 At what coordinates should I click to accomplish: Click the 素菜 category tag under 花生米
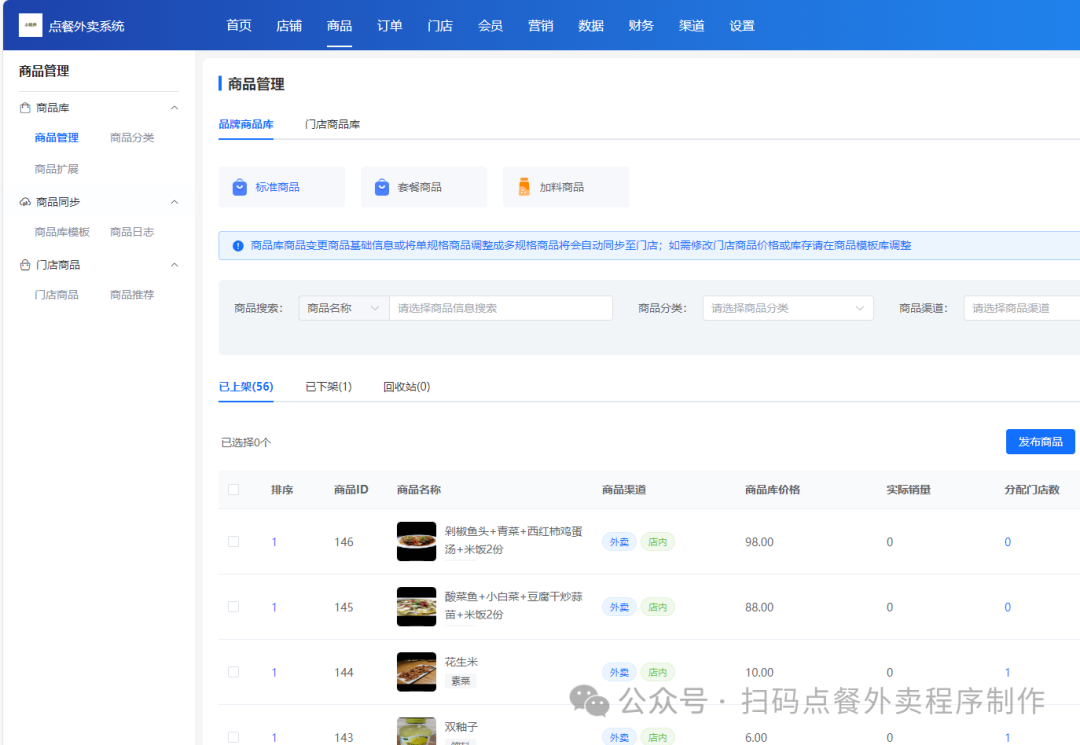pyautogui.click(x=461, y=681)
